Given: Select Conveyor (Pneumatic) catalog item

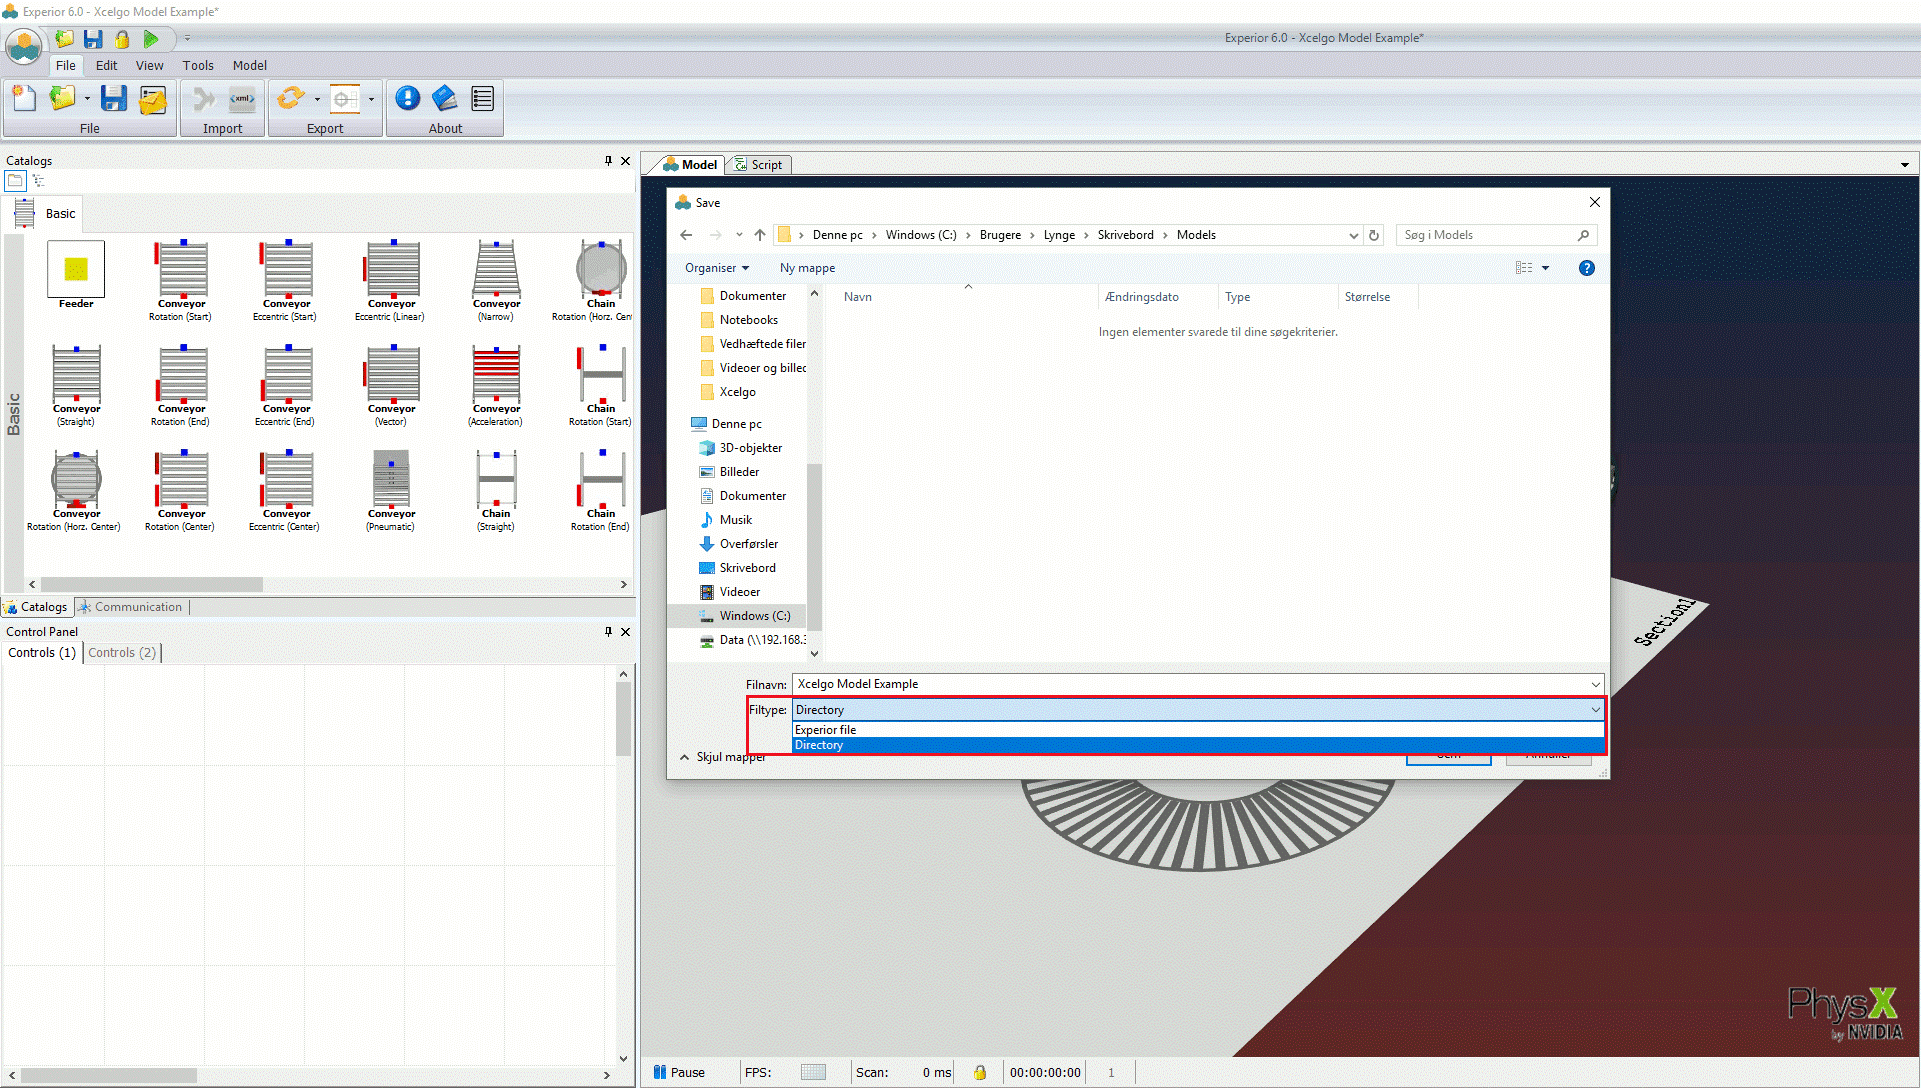Looking at the screenshot, I should [391, 491].
